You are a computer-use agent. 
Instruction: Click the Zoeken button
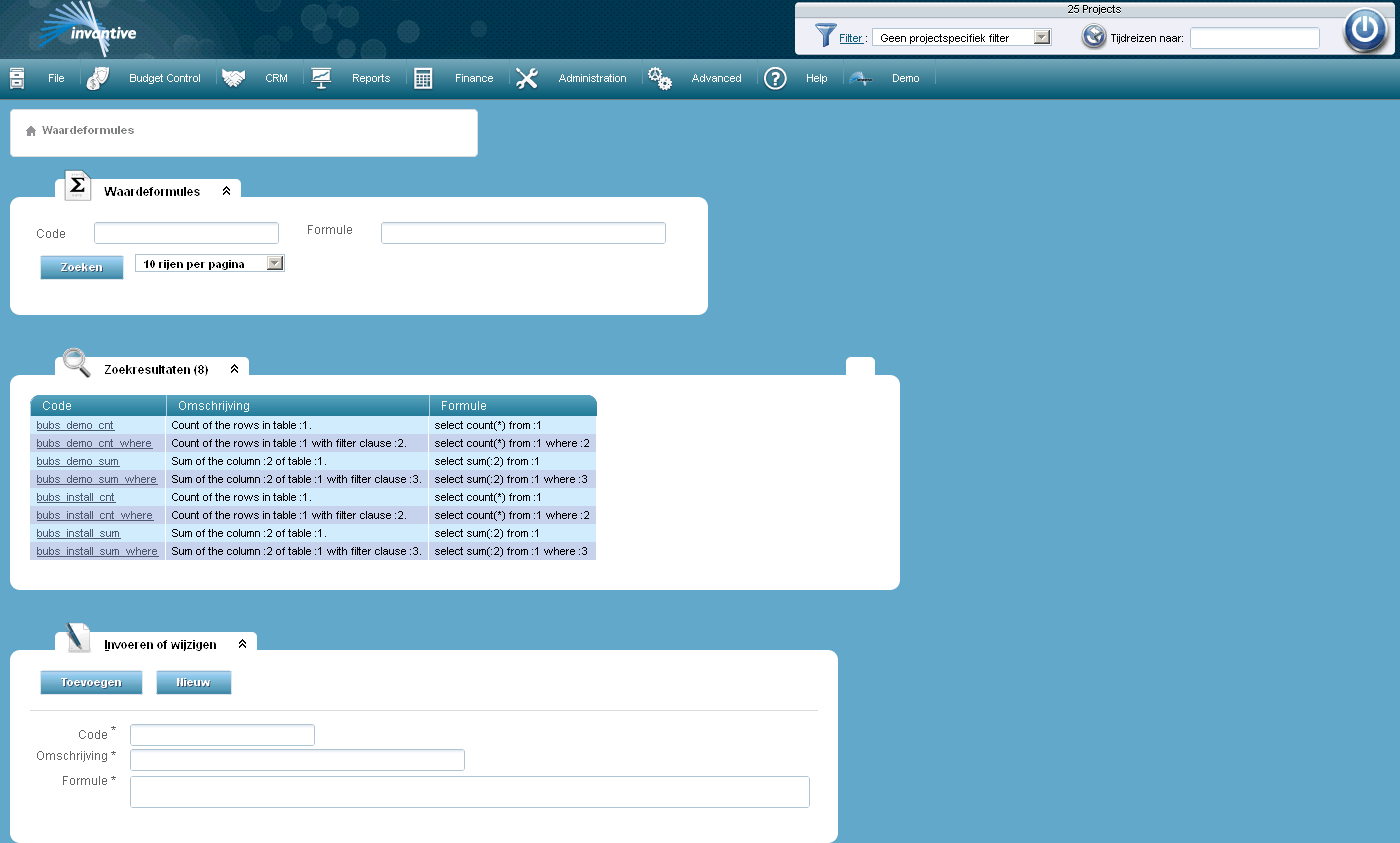(82, 267)
